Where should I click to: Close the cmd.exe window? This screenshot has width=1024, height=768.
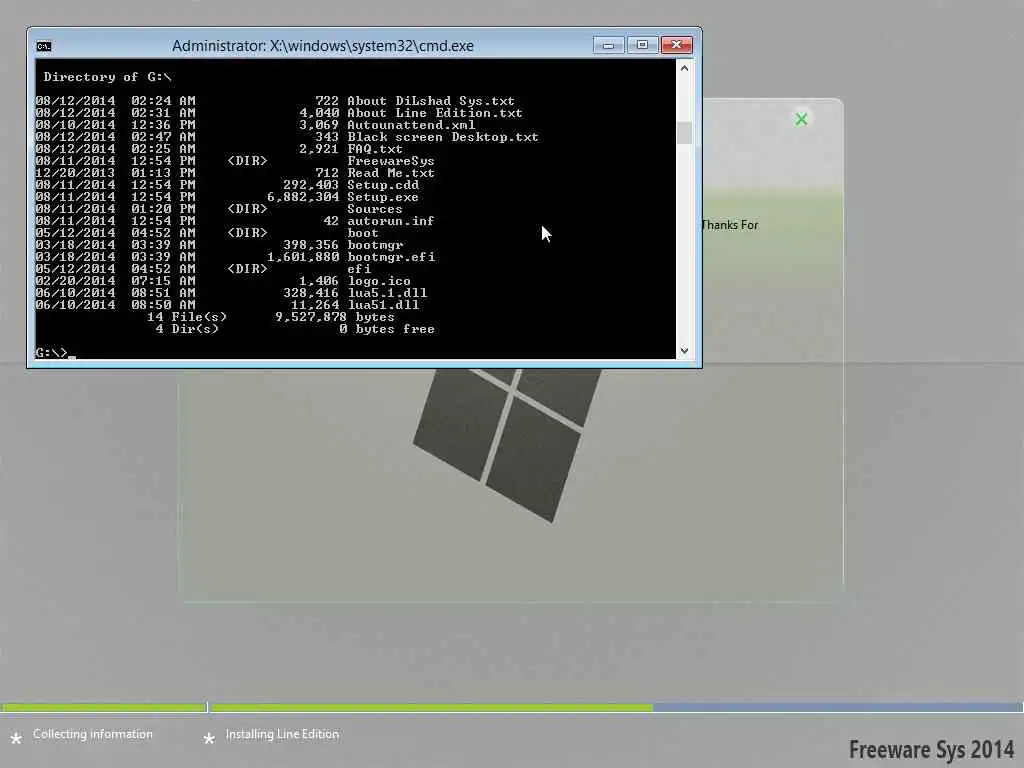click(677, 45)
